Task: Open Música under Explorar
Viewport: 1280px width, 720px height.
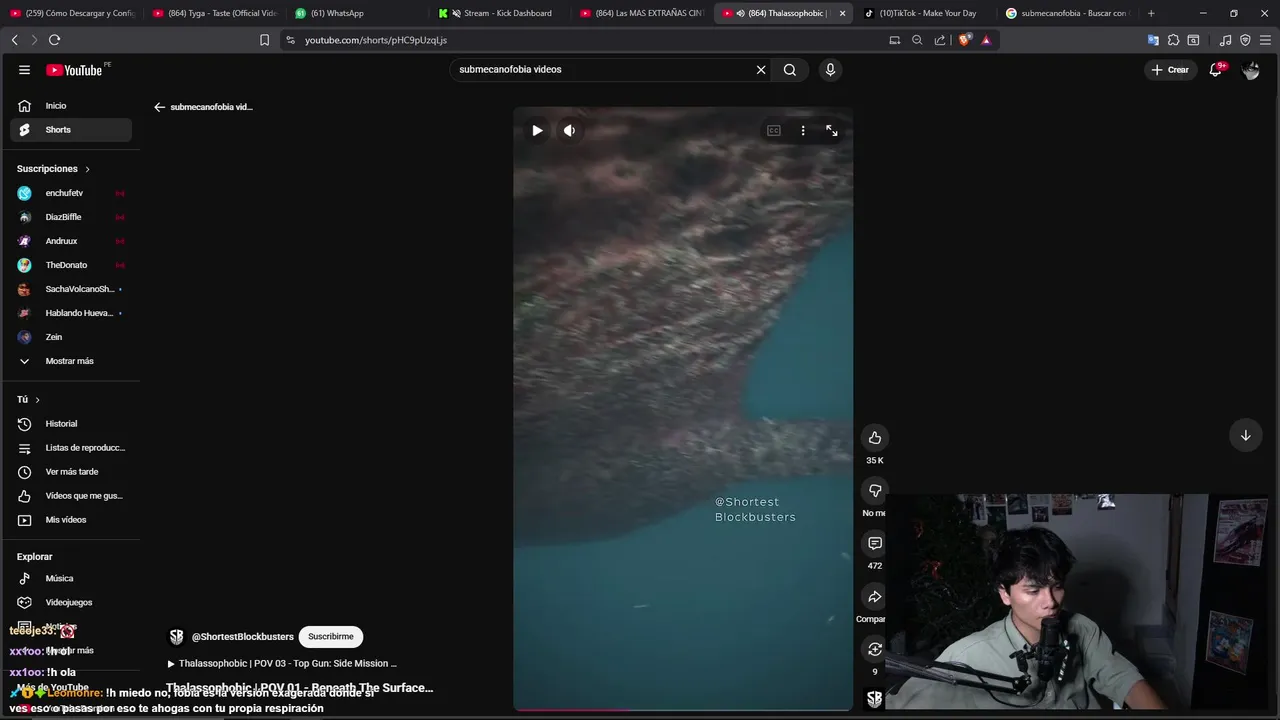Action: pyautogui.click(x=71, y=579)
